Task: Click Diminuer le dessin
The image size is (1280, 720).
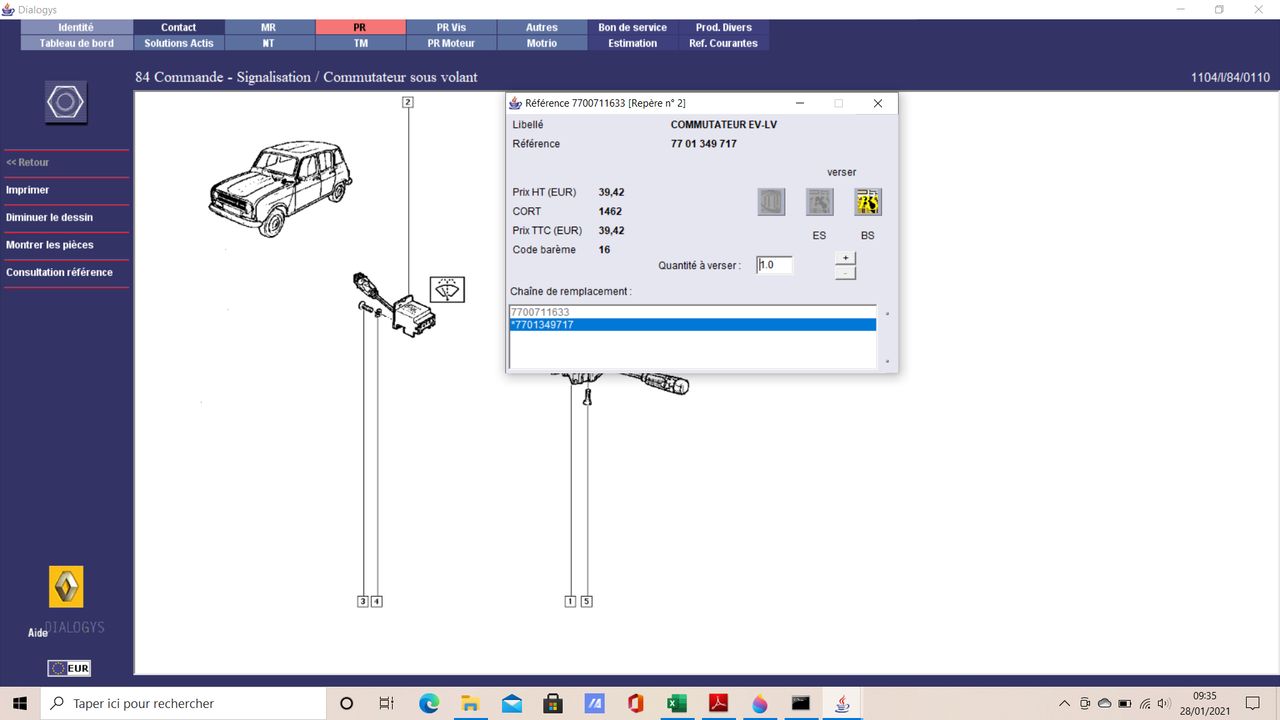Action: pos(49,217)
